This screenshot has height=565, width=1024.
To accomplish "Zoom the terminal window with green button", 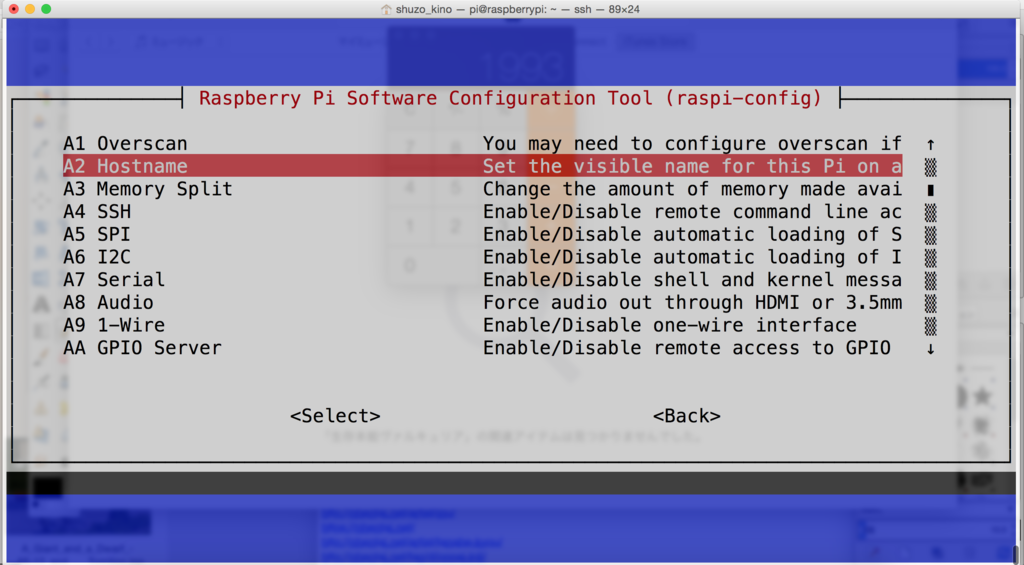I will [46, 9].
